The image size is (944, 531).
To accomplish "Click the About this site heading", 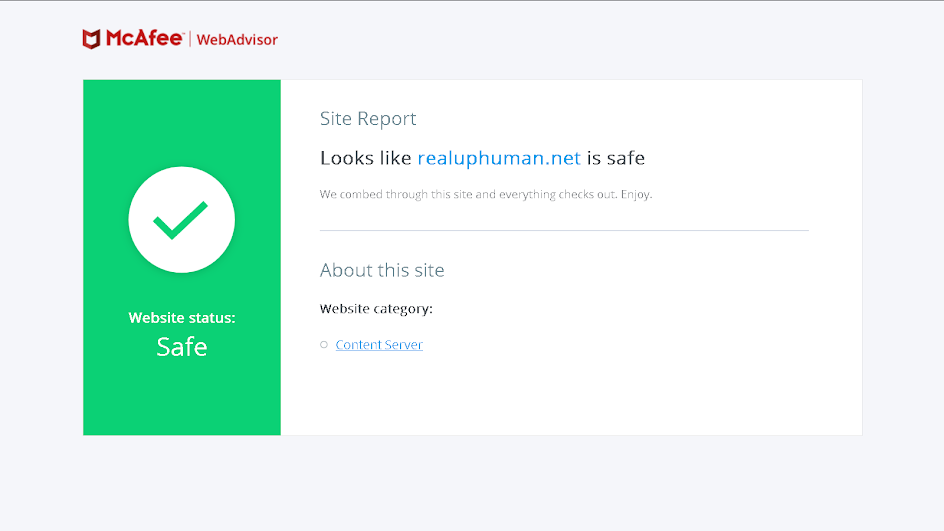I will point(382,270).
